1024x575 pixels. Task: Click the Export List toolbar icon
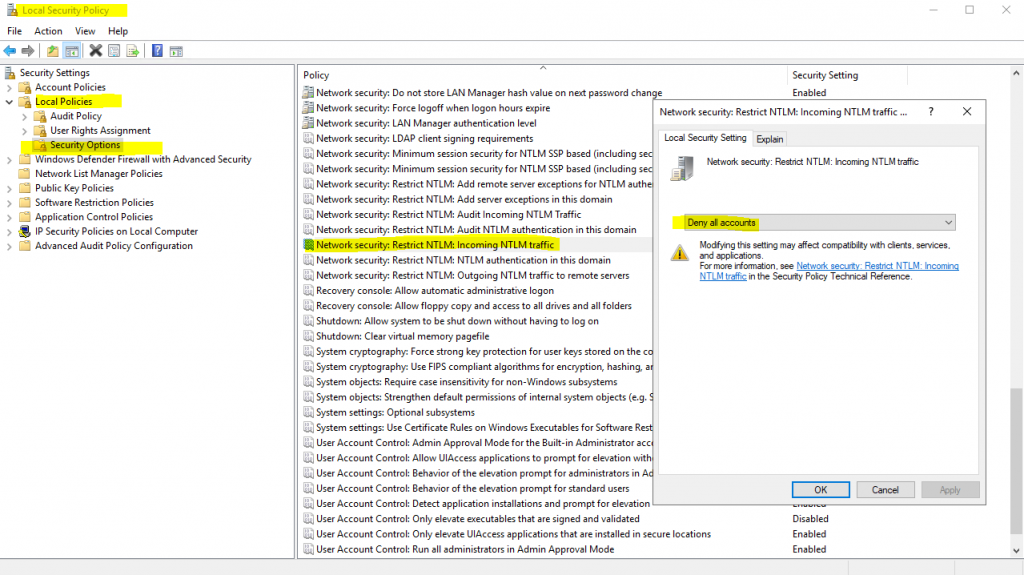point(133,51)
